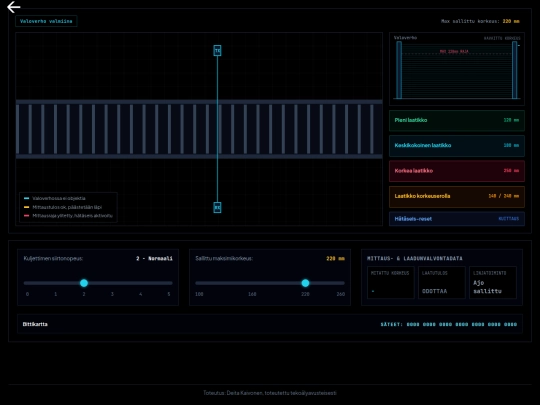Send a Keskikokoinen laatikko box
The image size is (540, 405).
click(457, 145)
